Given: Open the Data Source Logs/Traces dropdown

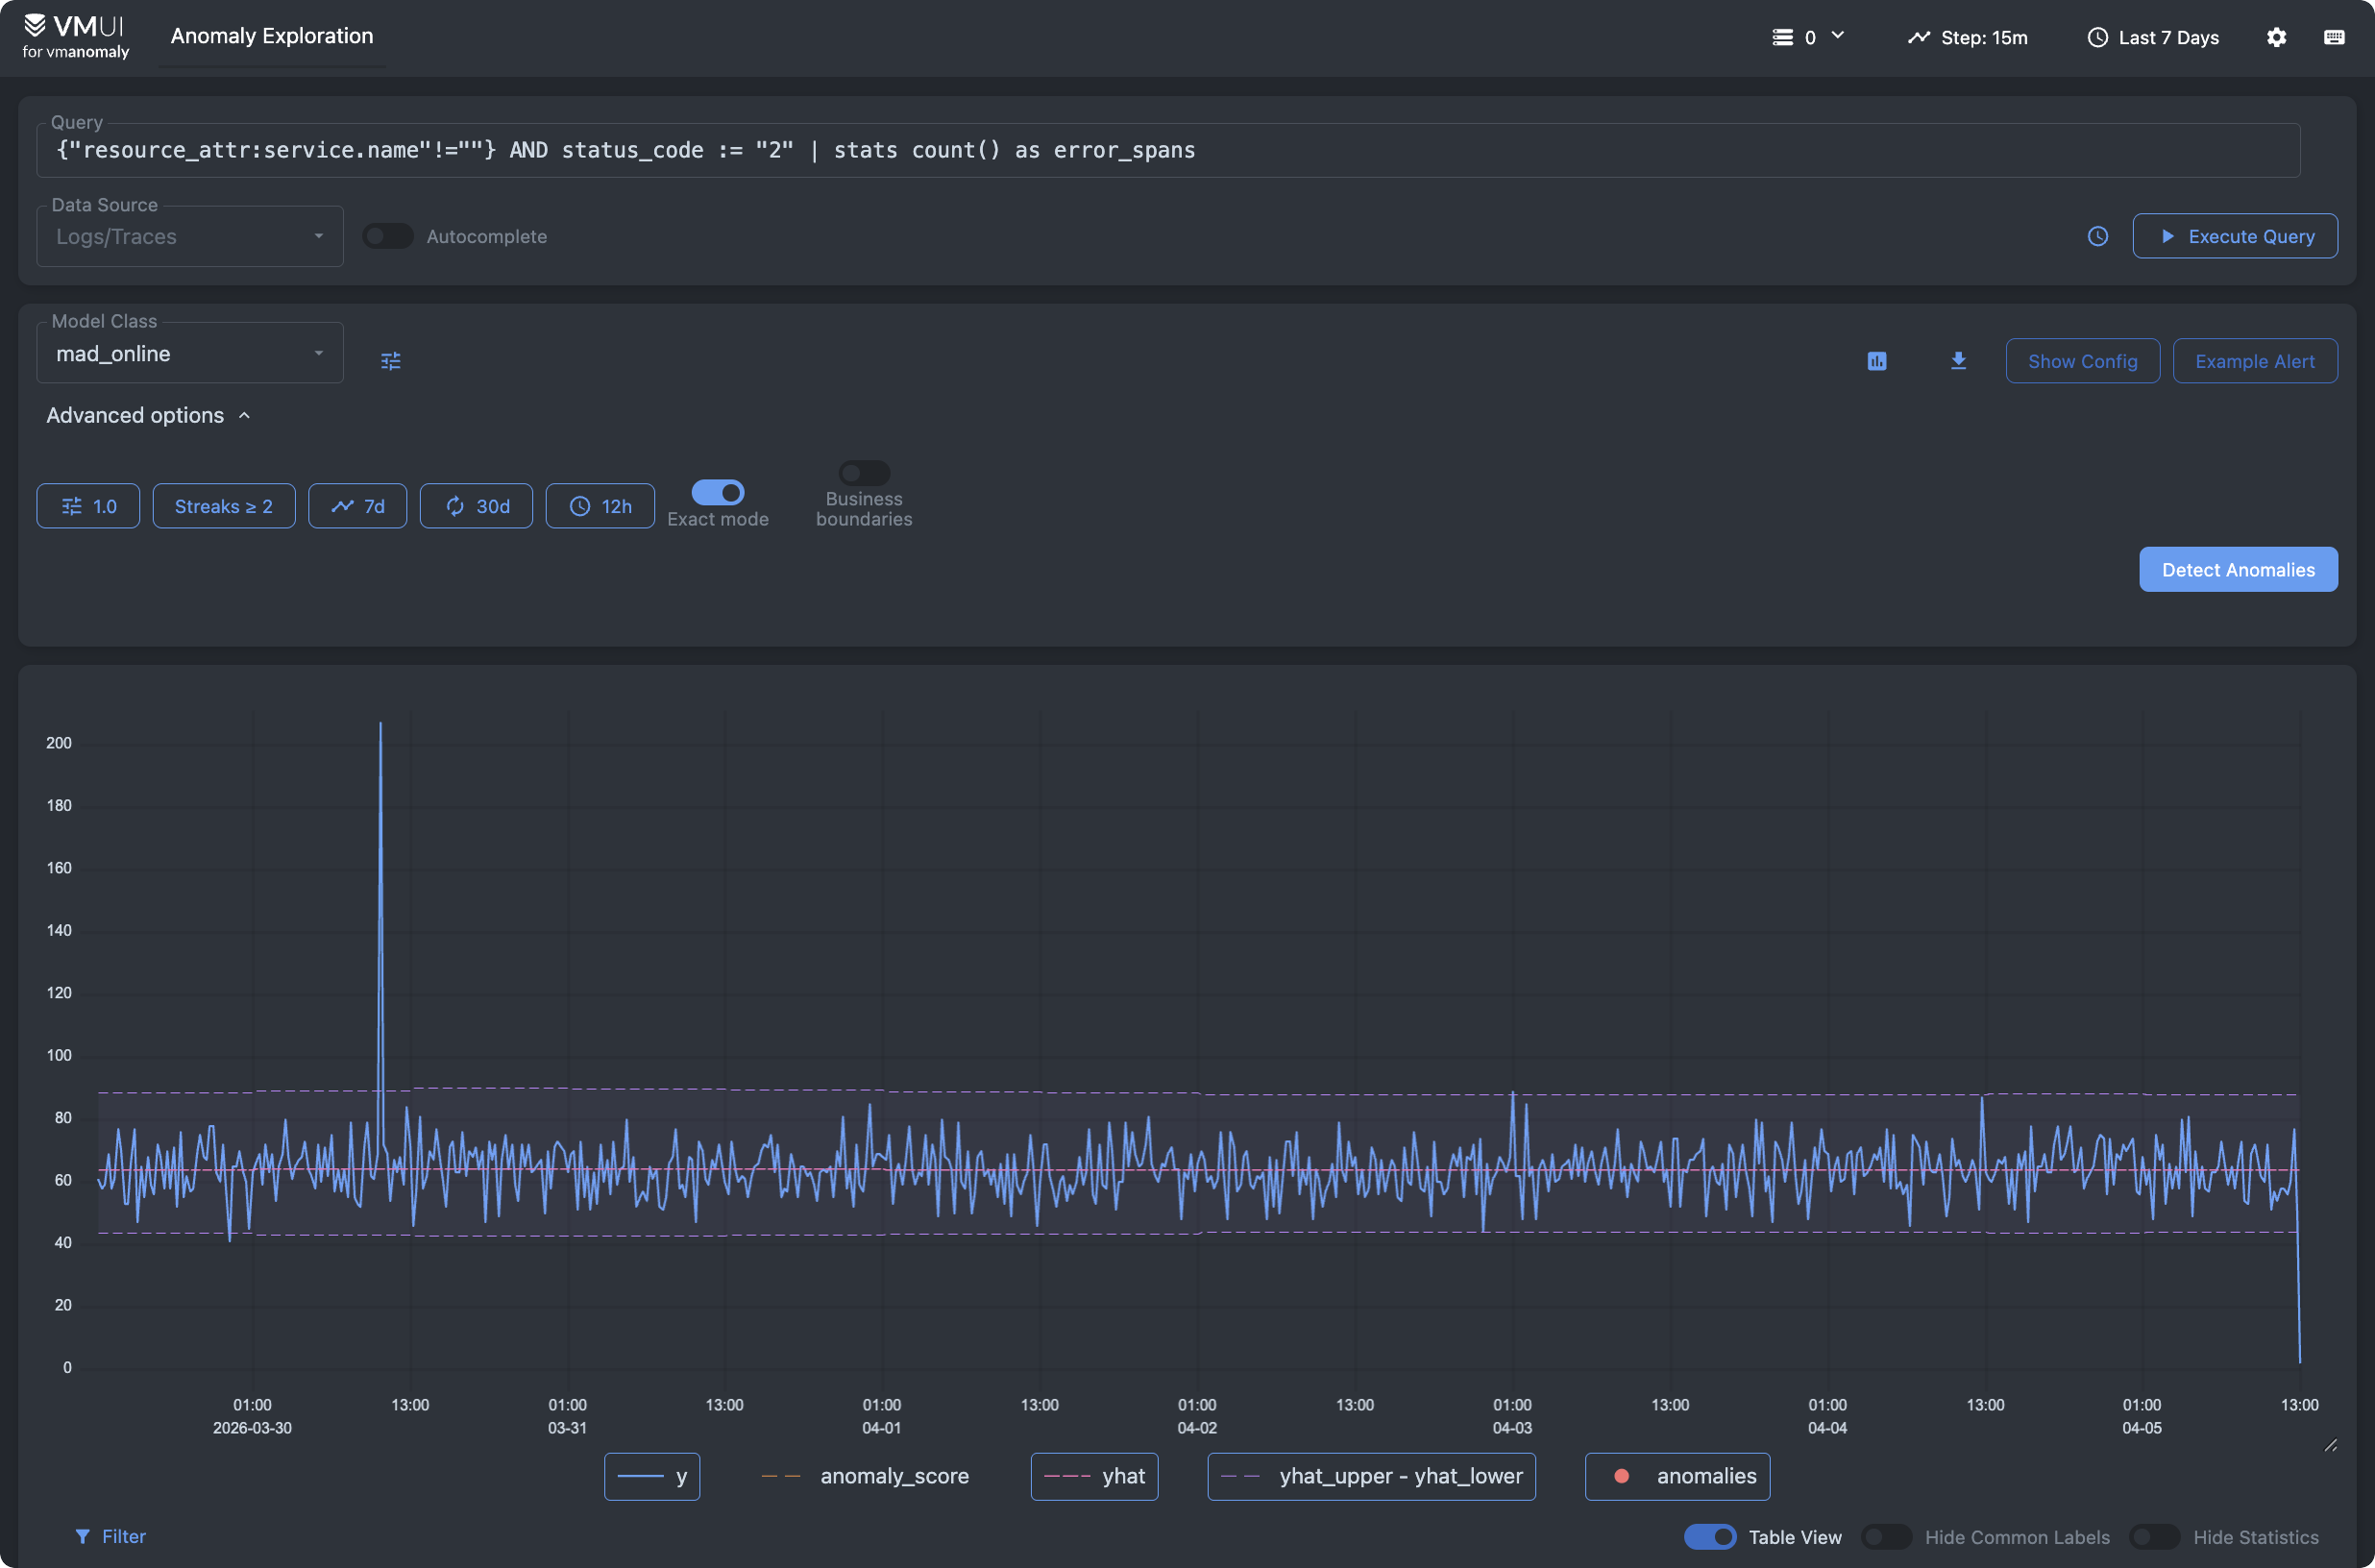Looking at the screenshot, I should coord(190,236).
